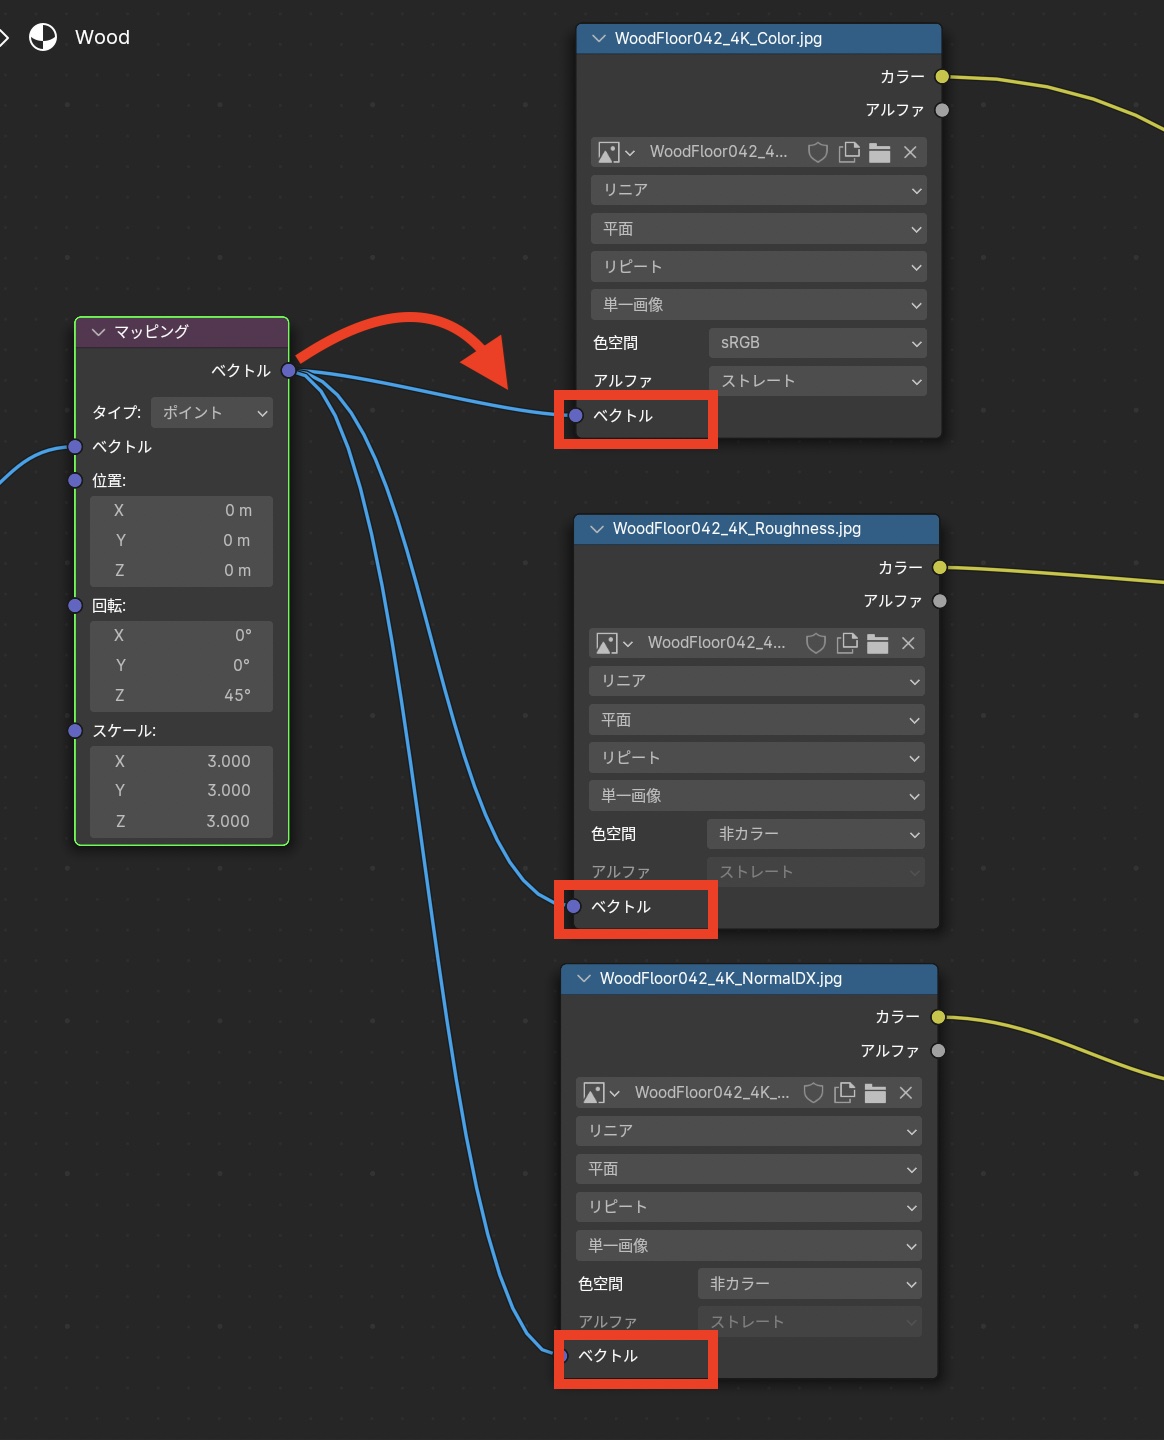The width and height of the screenshot is (1164, 1440).
Task: Click new image copy icon in Color node
Action: click(849, 152)
